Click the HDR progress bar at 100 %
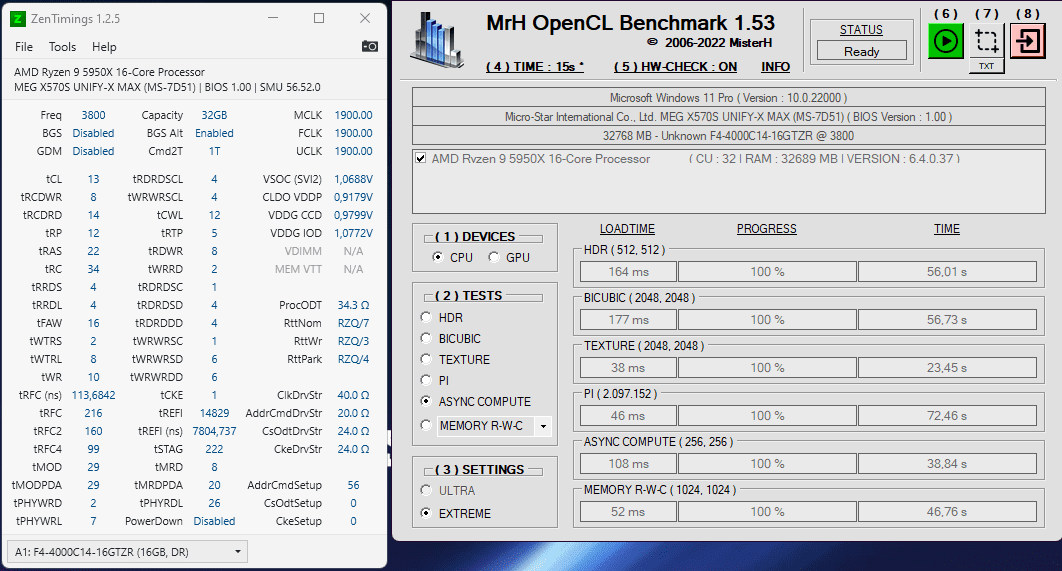This screenshot has width=1062, height=571. click(x=767, y=272)
